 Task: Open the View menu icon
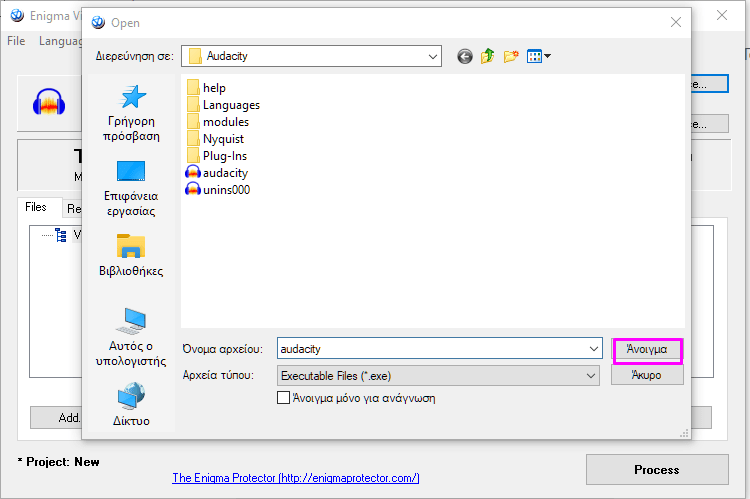539,56
